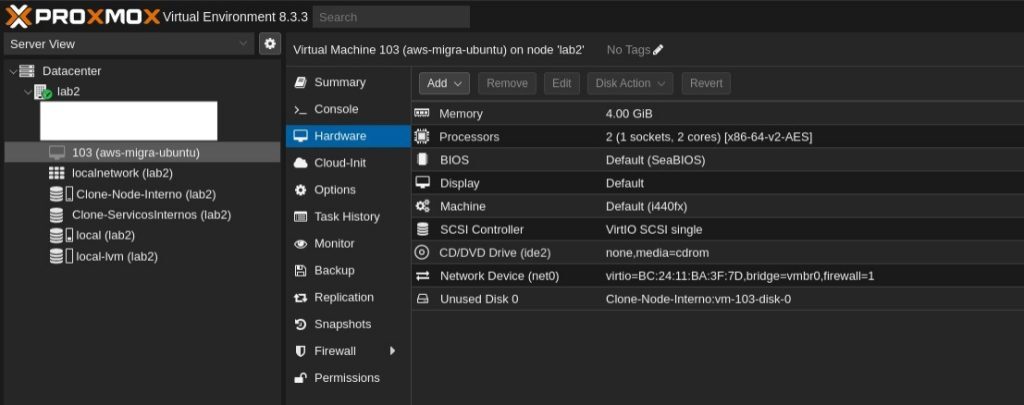Open the Snapshots tab
Screen dimensions: 1024x405
pyautogui.click(x=342, y=324)
